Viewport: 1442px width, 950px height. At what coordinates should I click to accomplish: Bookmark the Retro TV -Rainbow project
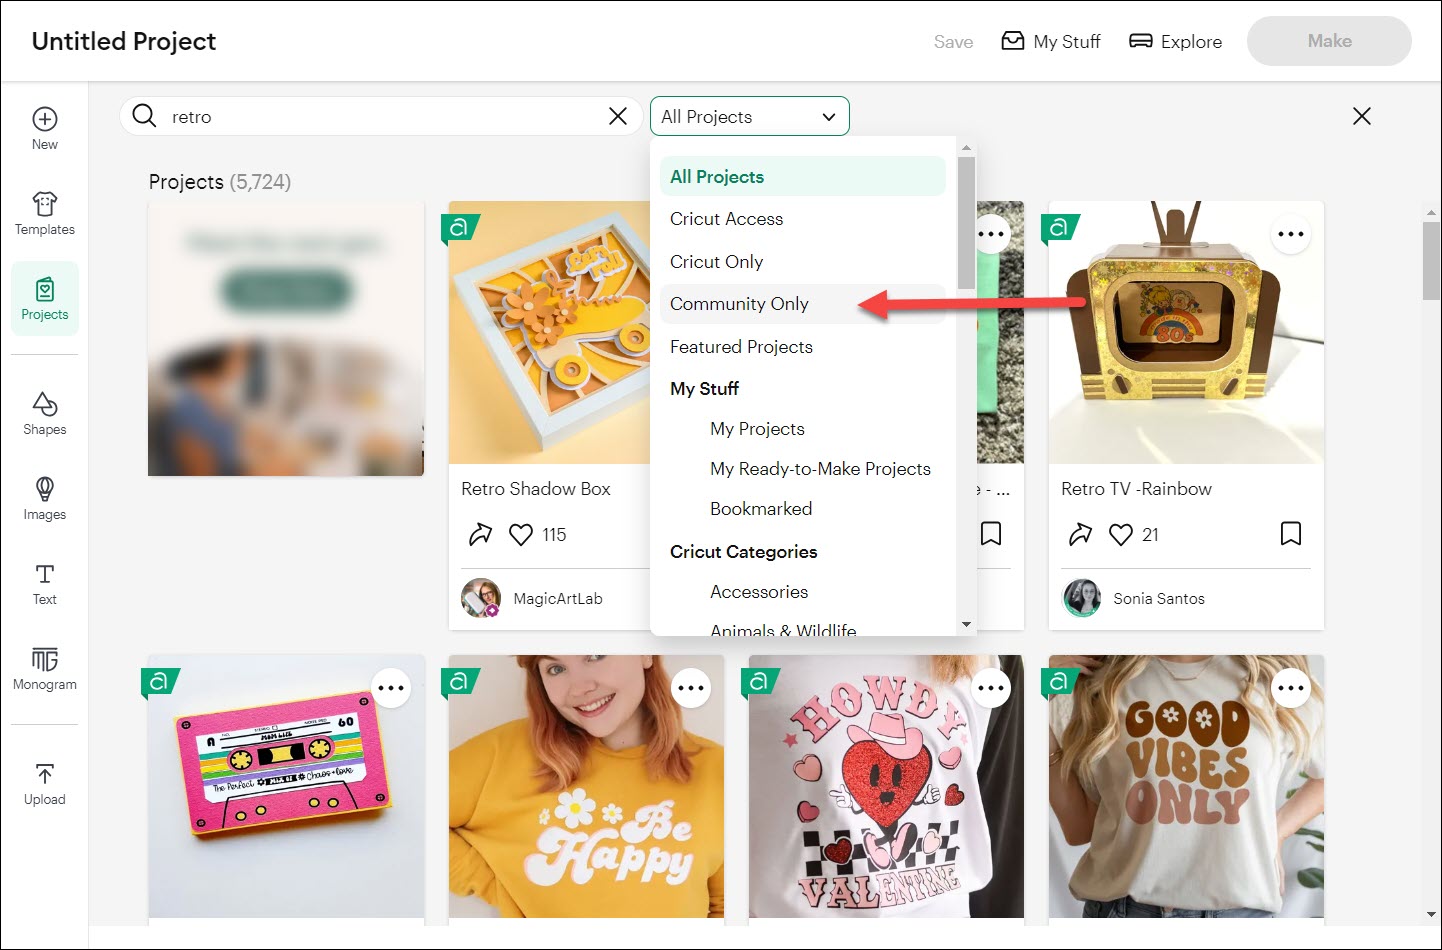[1290, 534]
